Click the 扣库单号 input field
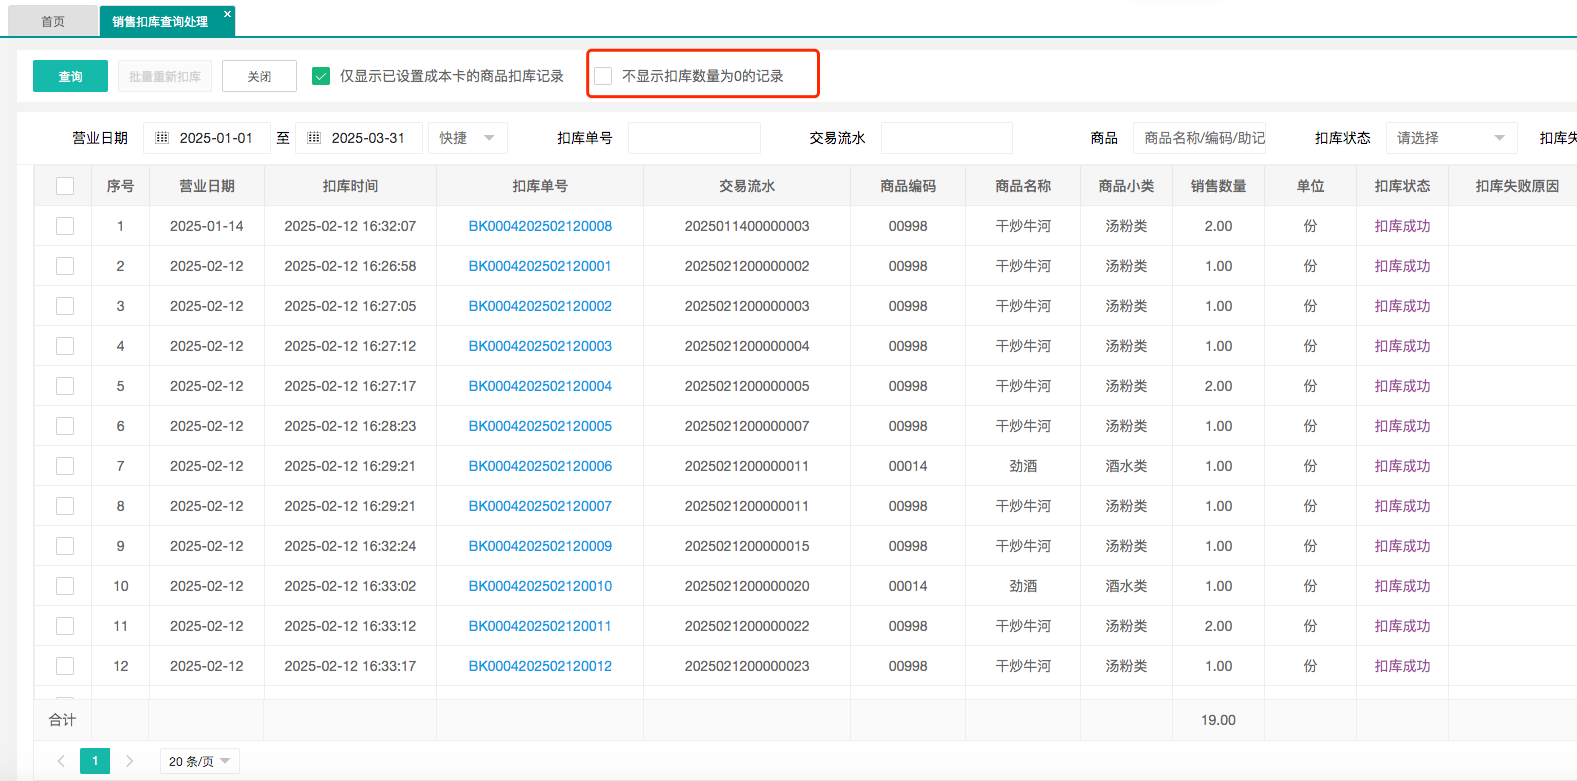The height and width of the screenshot is (781, 1577). tap(694, 138)
